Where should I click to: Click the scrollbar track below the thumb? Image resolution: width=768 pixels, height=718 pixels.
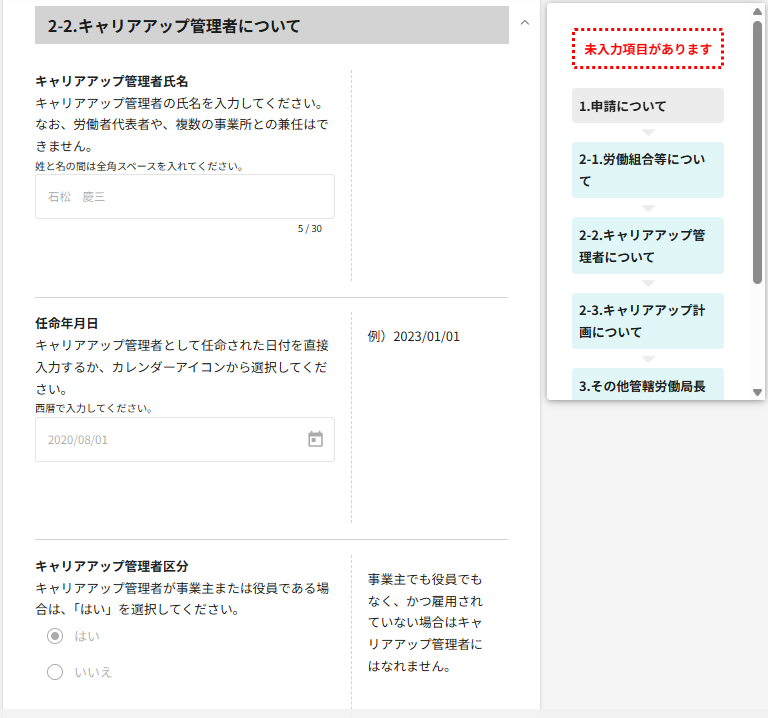[757, 340]
